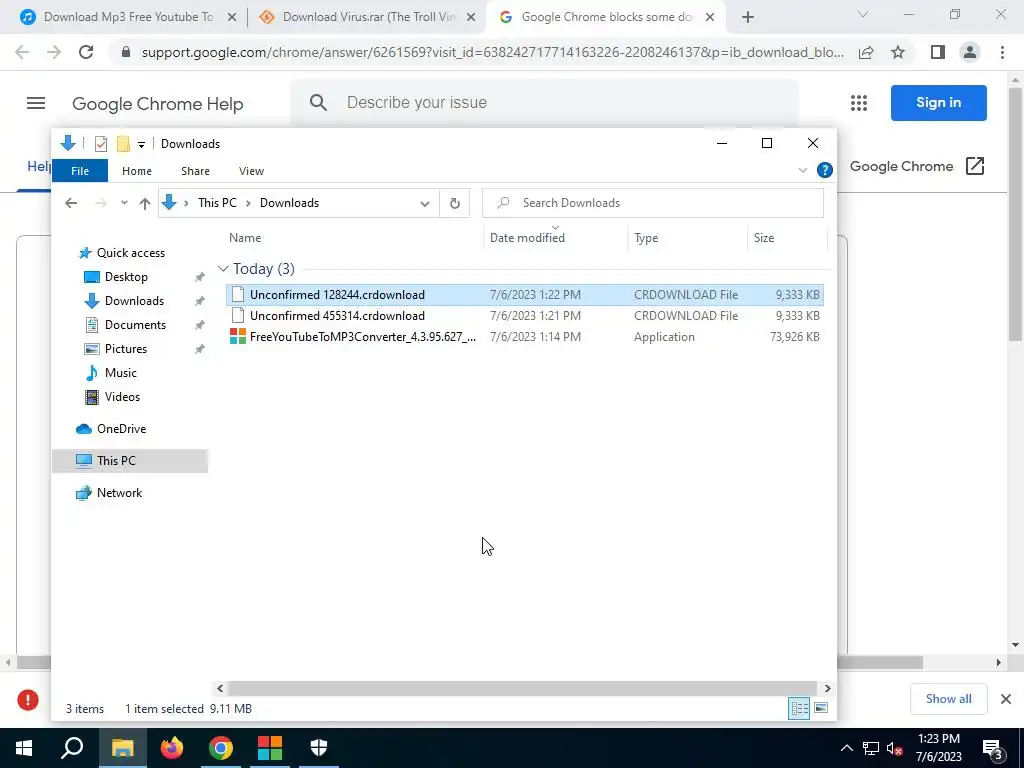Open Google Chrome external link
Image resolution: width=1024 pixels, height=768 pixels.
click(917, 167)
